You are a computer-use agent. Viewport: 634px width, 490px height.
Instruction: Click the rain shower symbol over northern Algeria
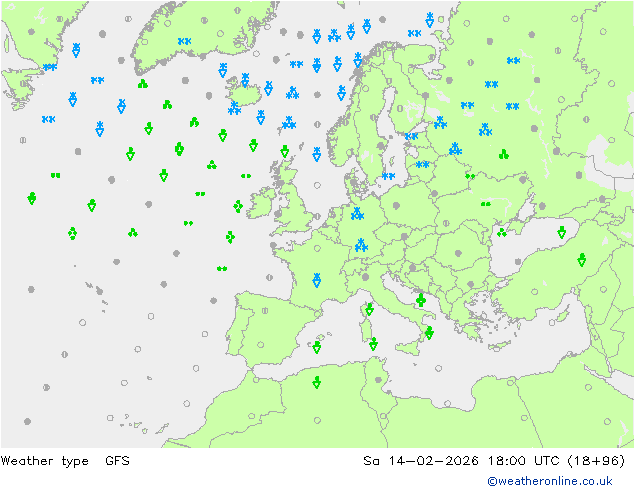point(317,382)
